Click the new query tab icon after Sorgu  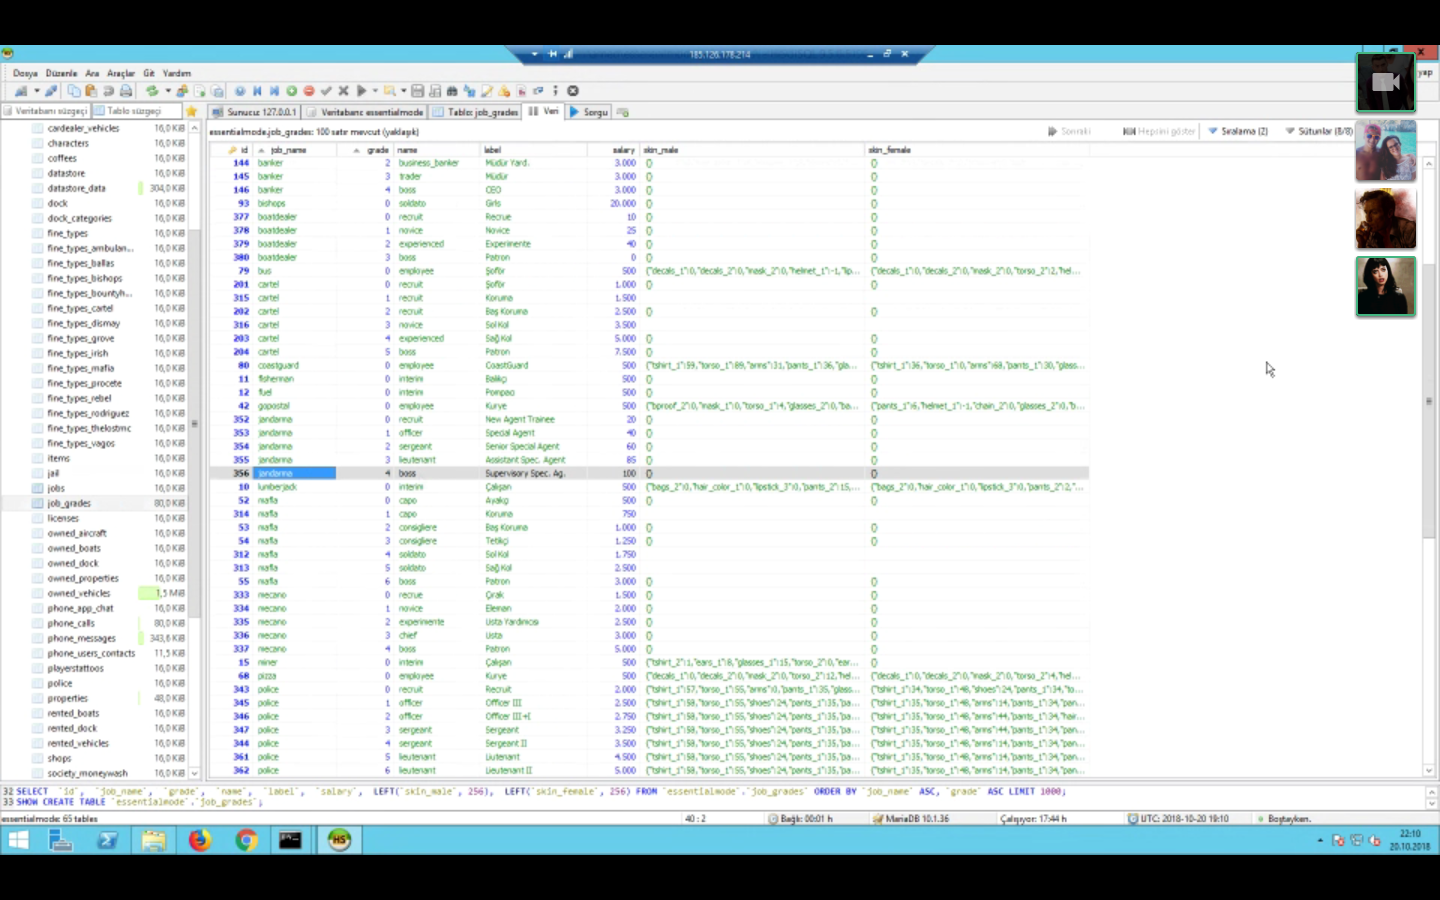coord(622,112)
